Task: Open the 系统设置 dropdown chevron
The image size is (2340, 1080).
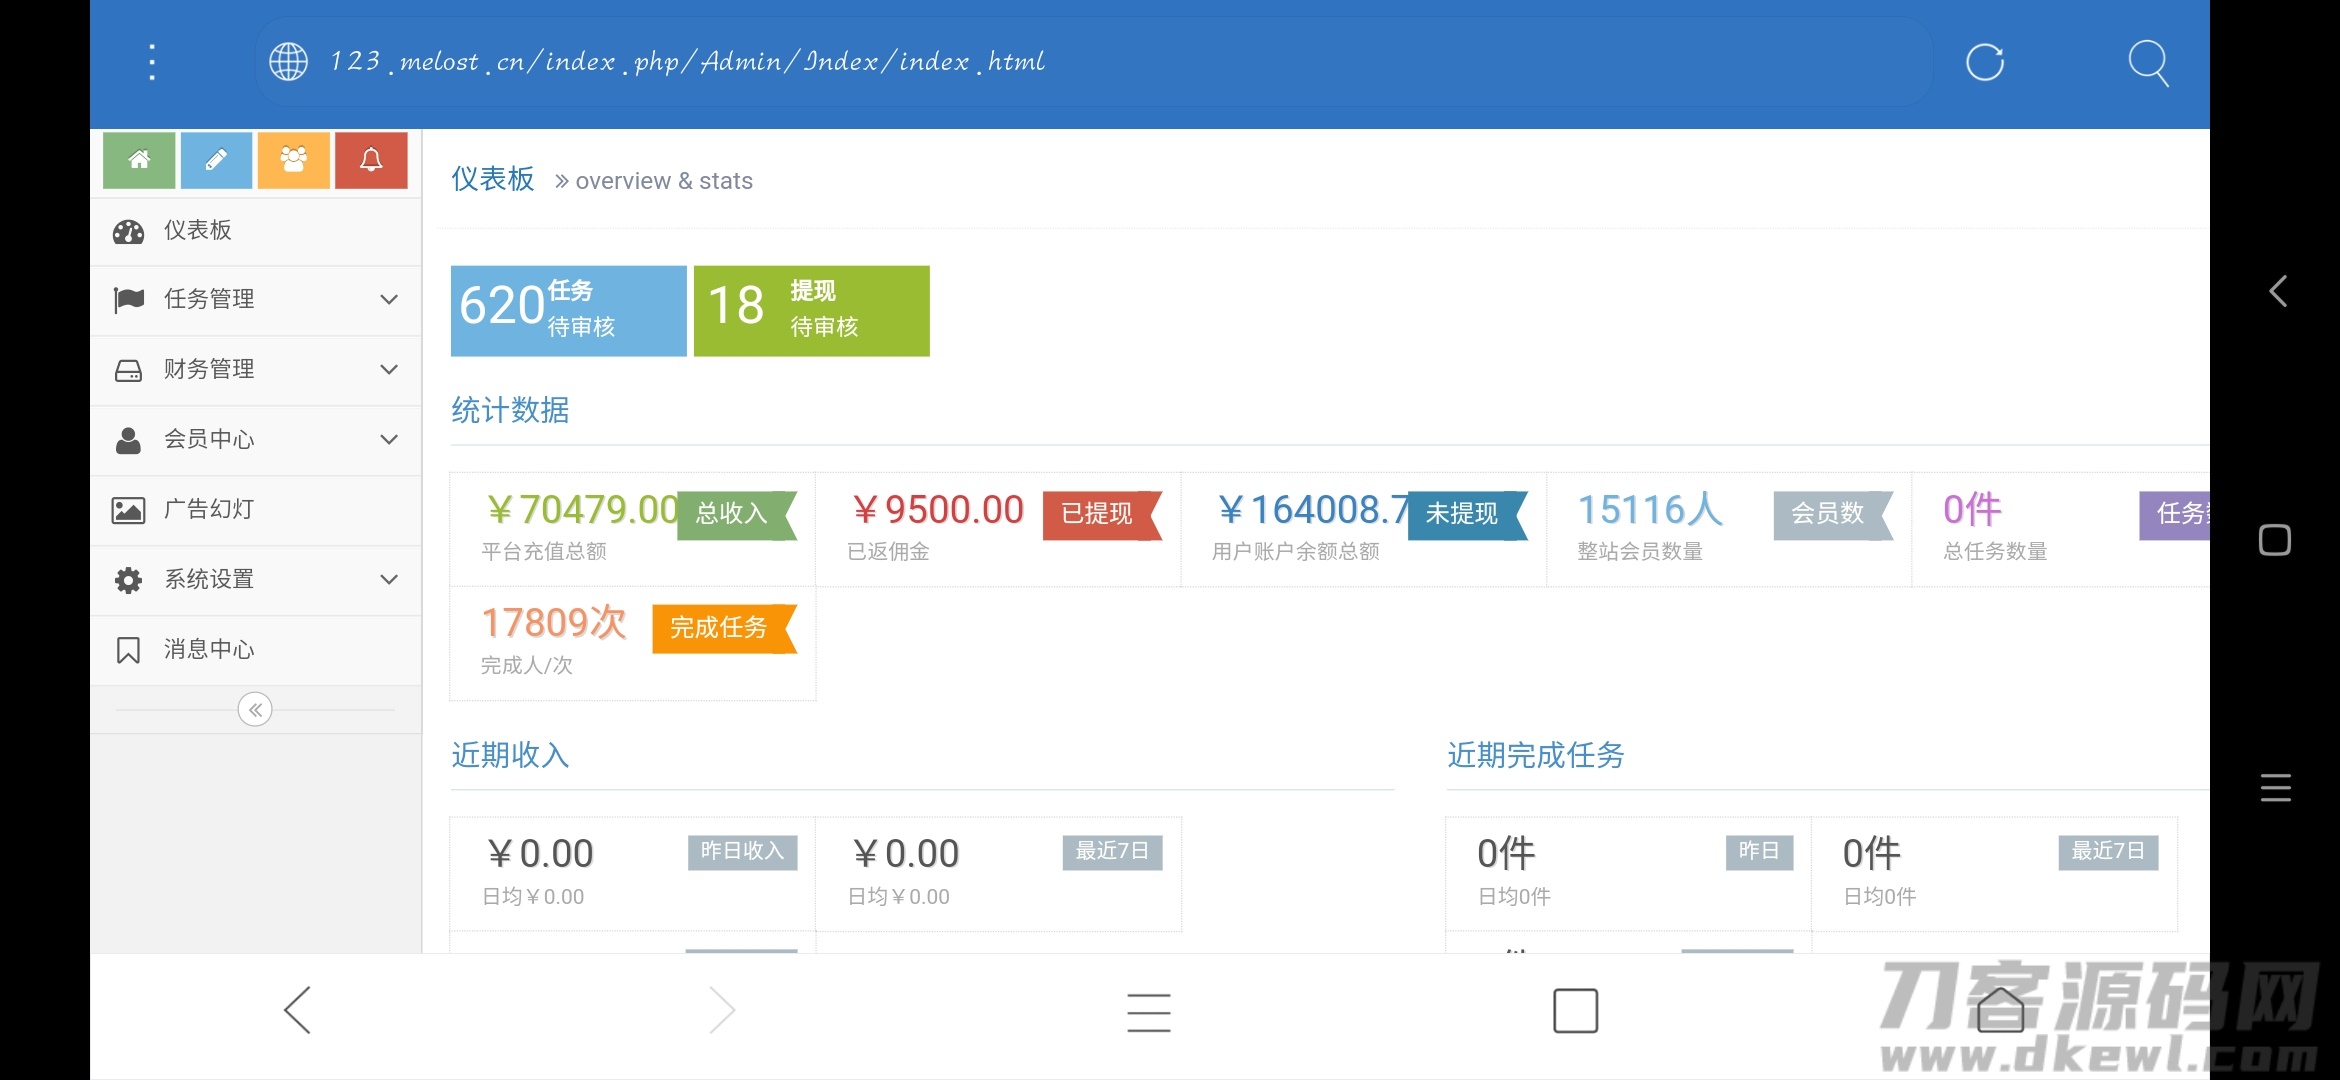Action: [x=389, y=580]
